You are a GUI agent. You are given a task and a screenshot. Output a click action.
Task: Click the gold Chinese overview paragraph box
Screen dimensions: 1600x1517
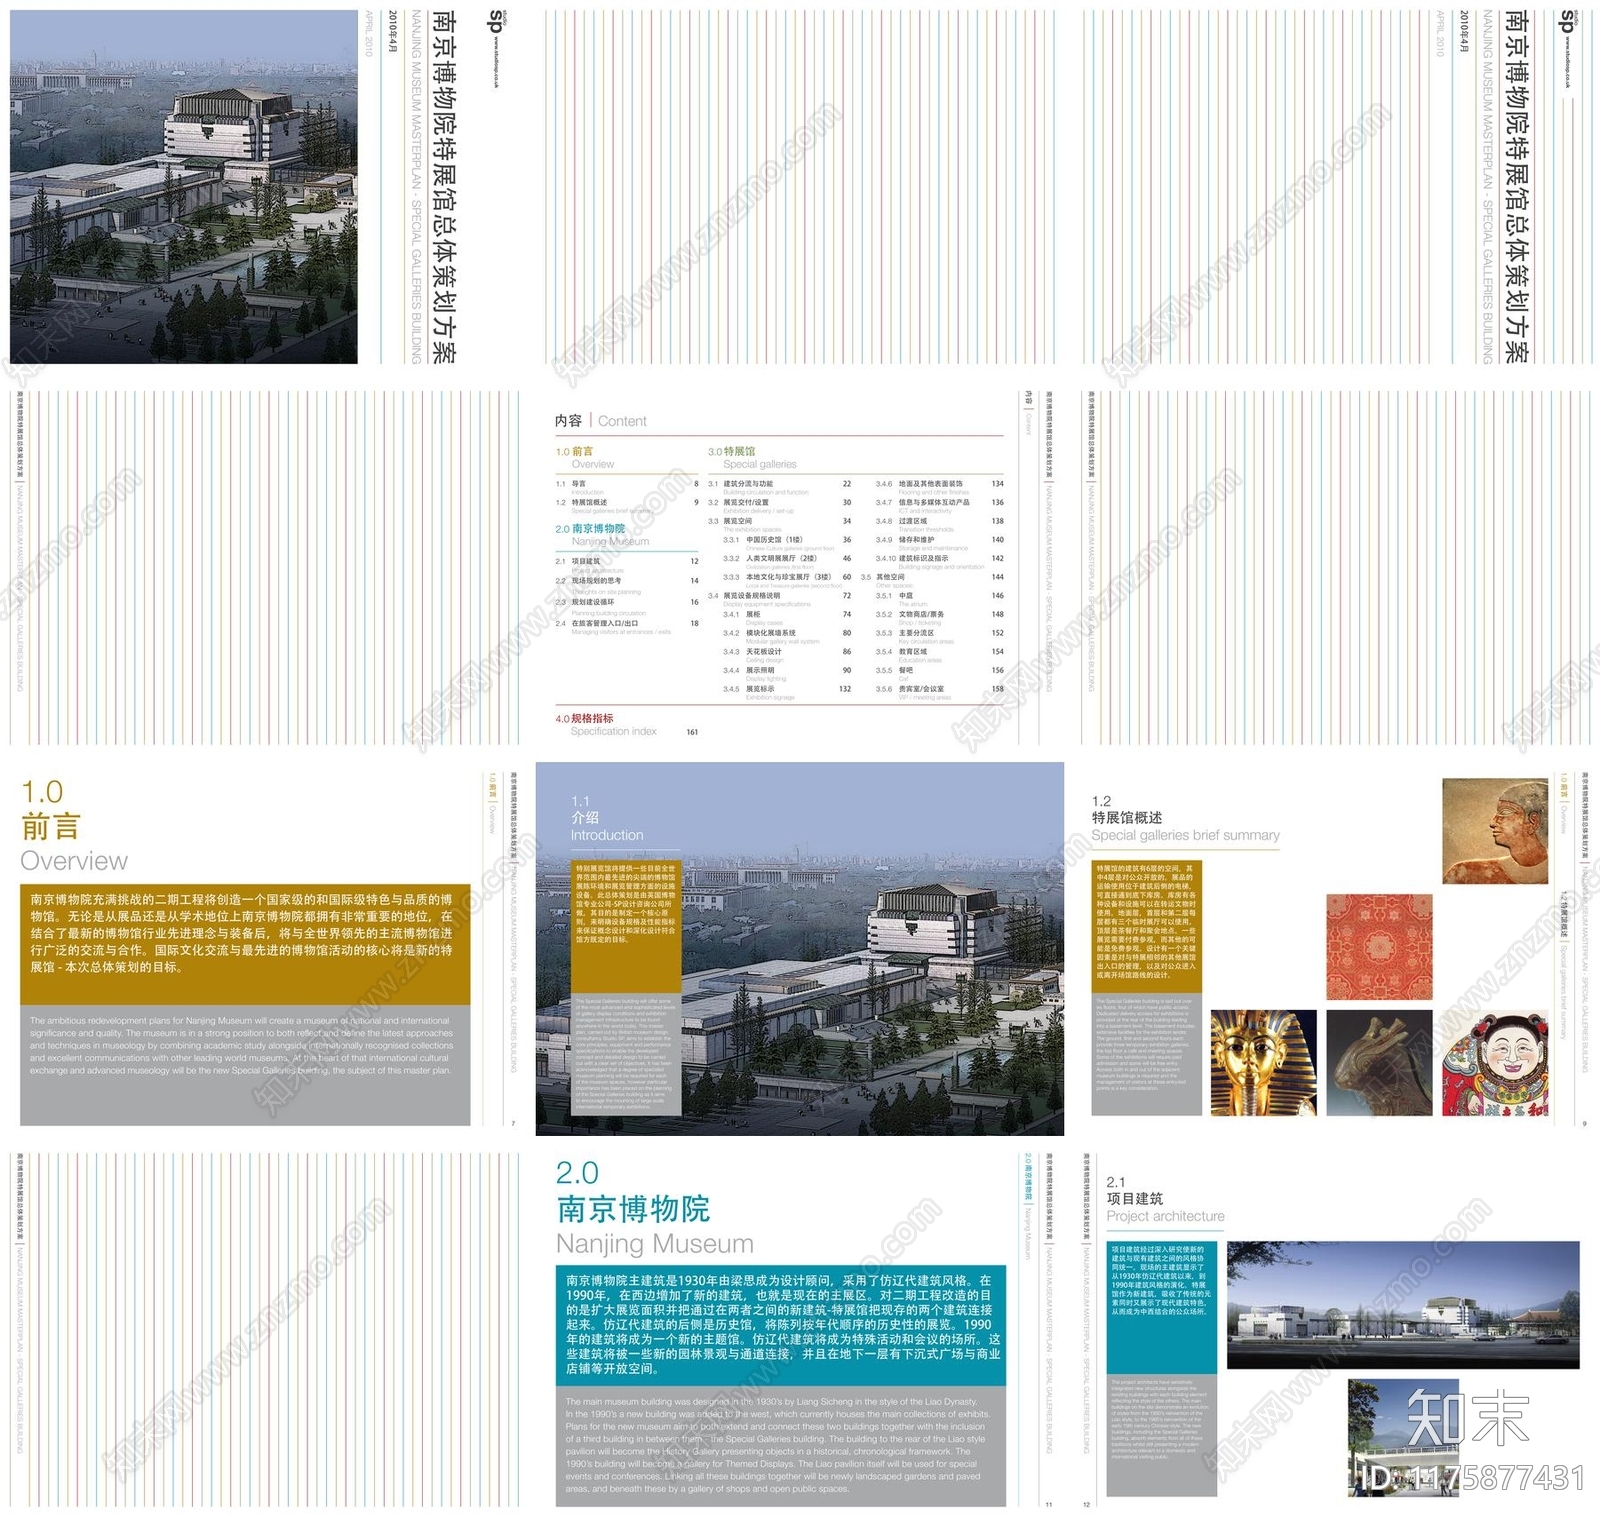pyautogui.click(x=245, y=944)
